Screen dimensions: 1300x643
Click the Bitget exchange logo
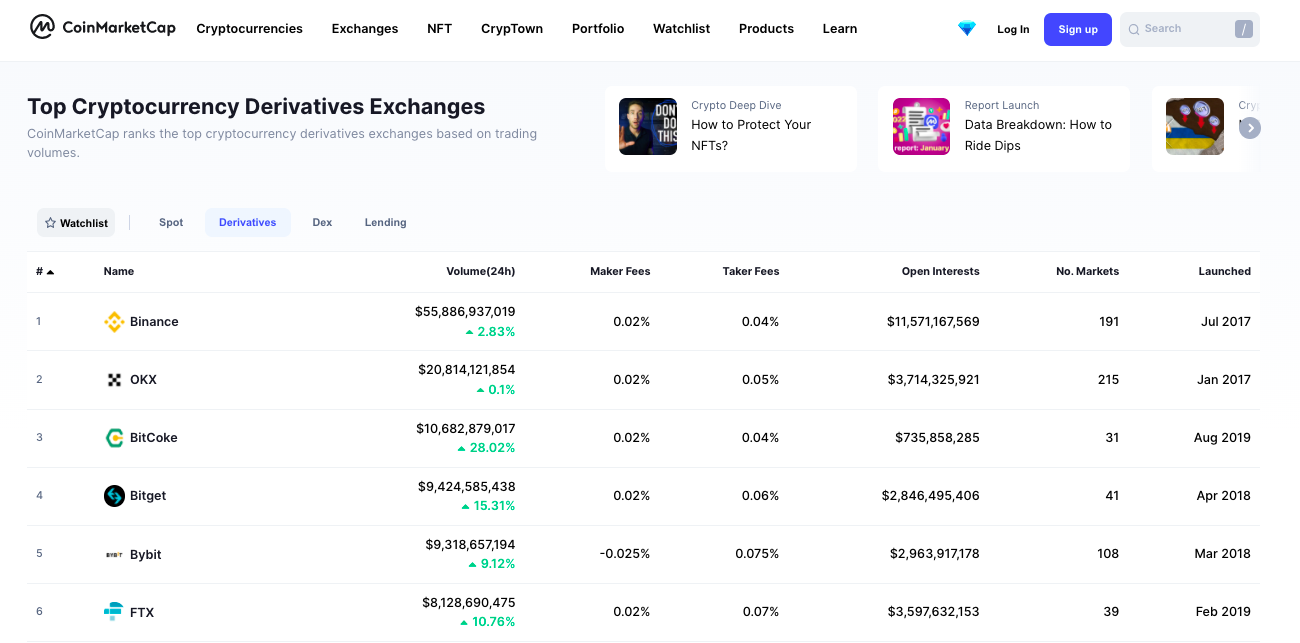(114, 496)
